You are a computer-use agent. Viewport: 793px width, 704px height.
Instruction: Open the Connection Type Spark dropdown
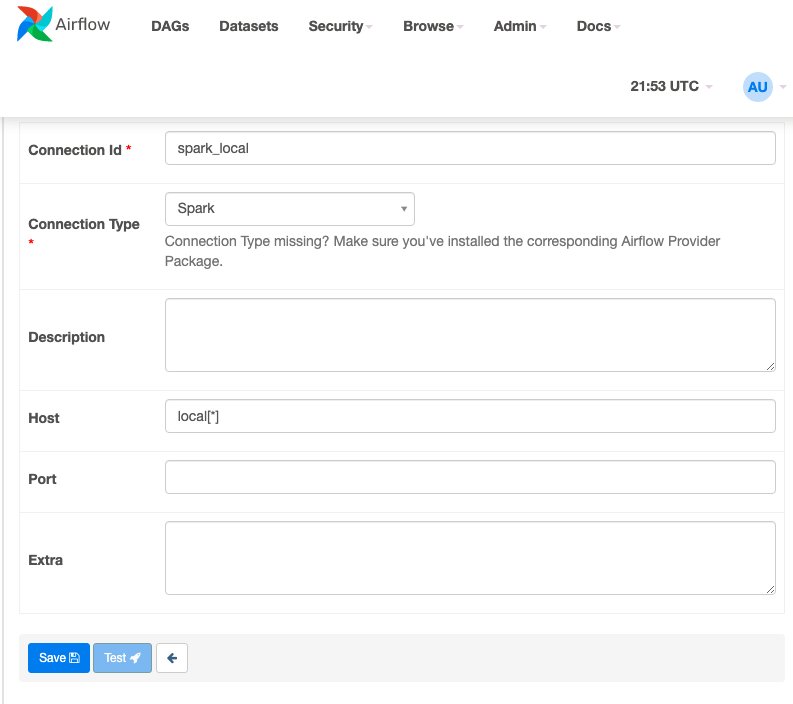pyautogui.click(x=290, y=209)
